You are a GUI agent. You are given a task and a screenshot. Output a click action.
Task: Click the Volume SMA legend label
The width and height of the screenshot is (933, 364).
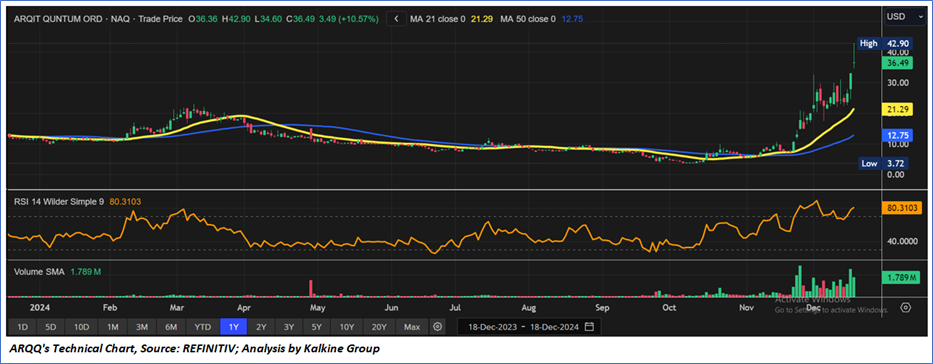[39, 271]
